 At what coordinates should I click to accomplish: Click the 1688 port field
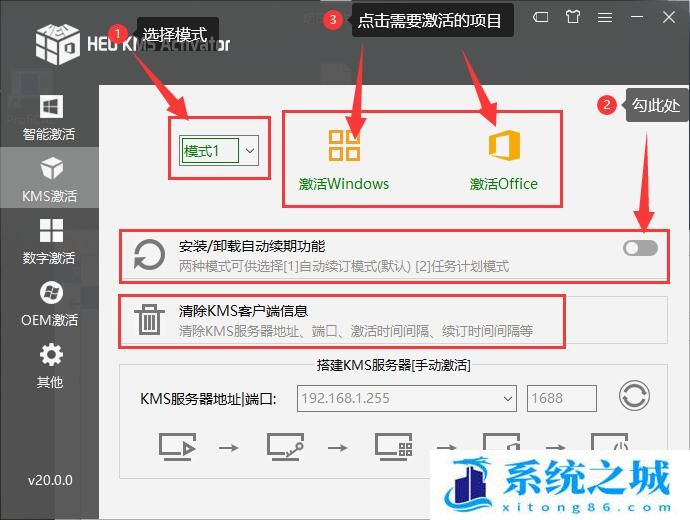[x=562, y=399]
